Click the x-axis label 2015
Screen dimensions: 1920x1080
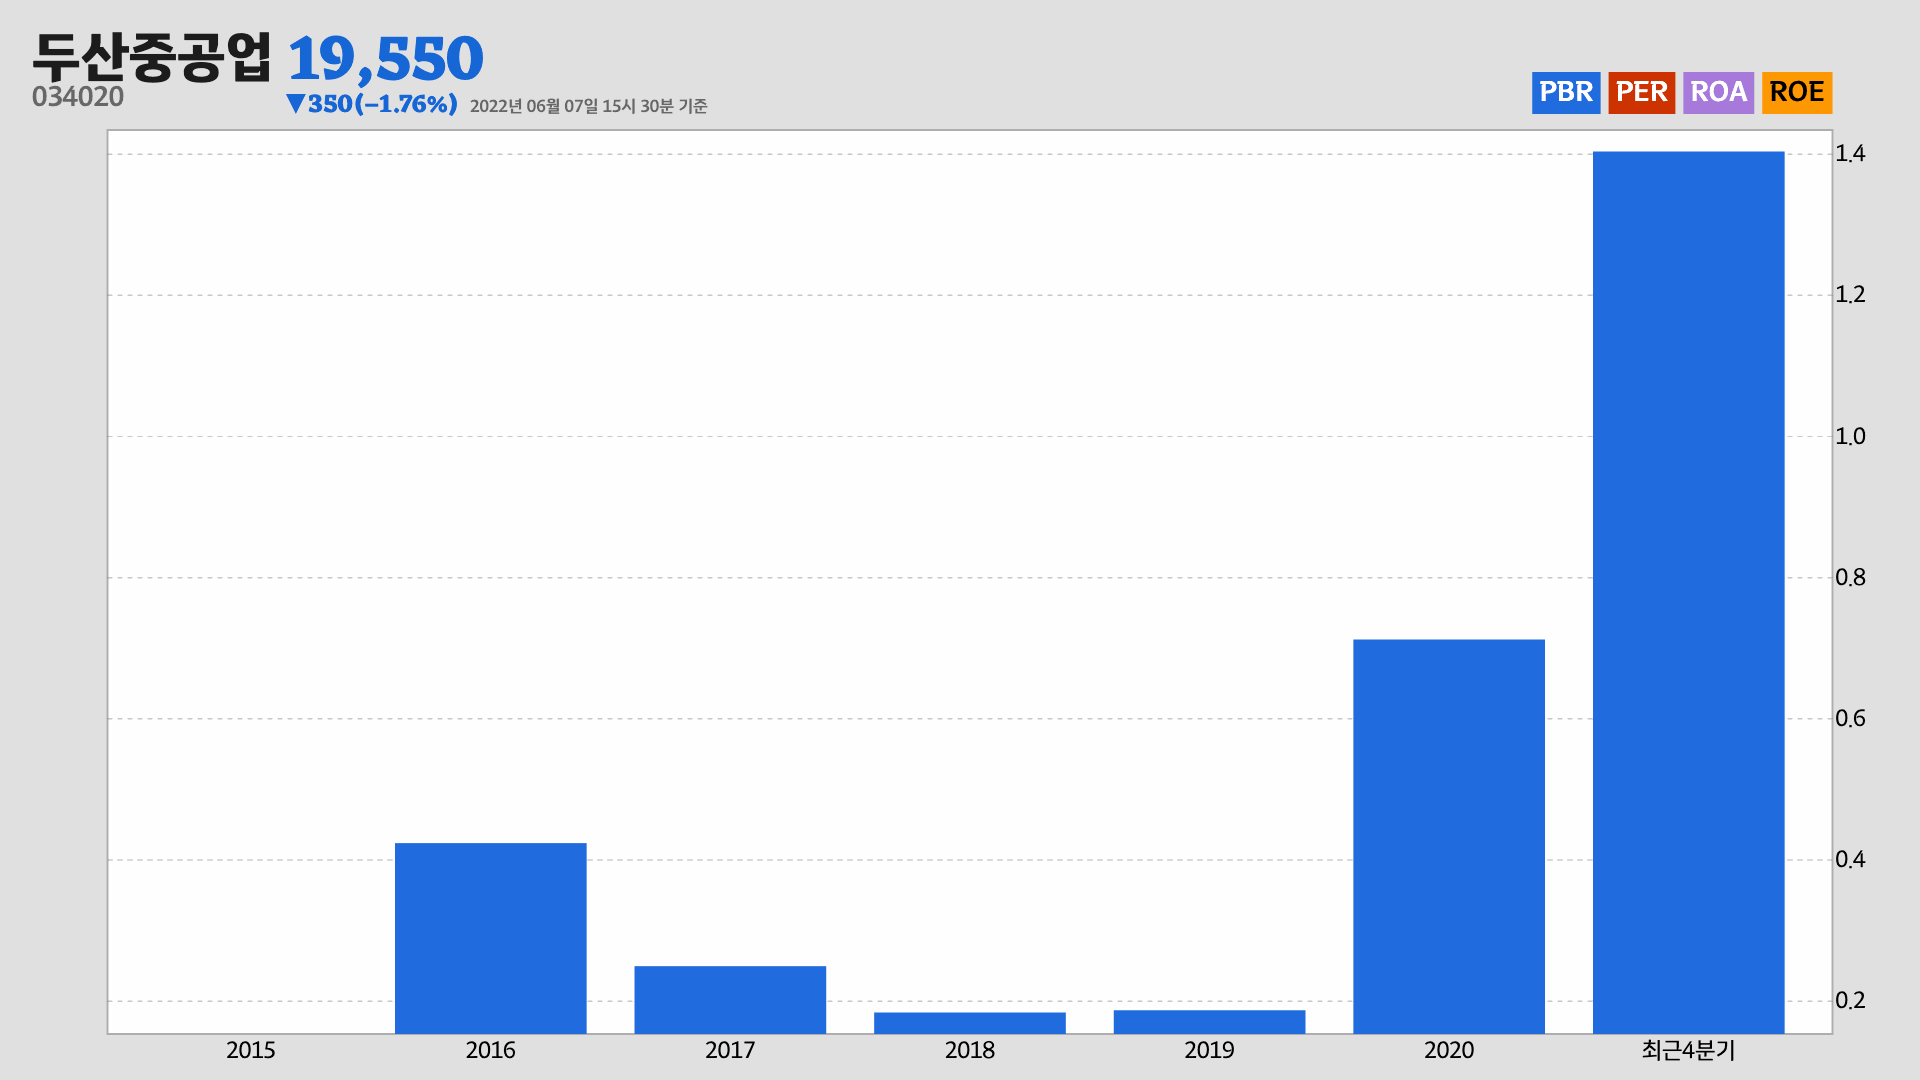pyautogui.click(x=250, y=1050)
